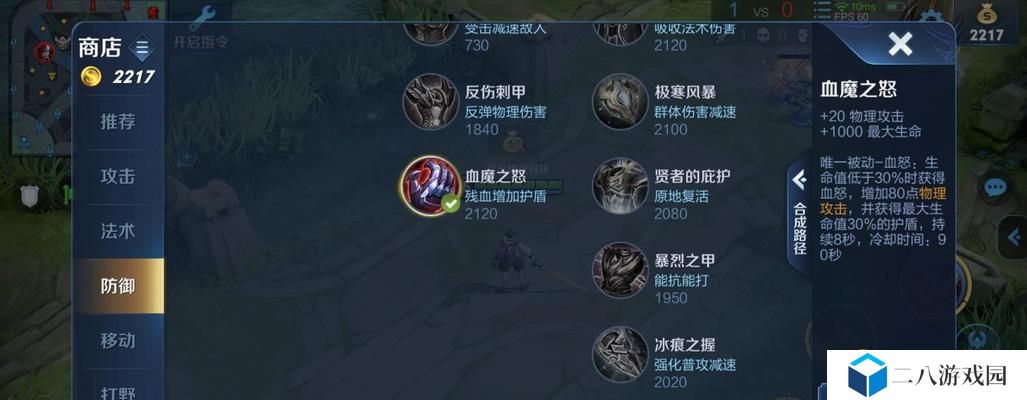1027x400 pixels.
Task: Select the 防御 category tab
Action: coord(118,286)
